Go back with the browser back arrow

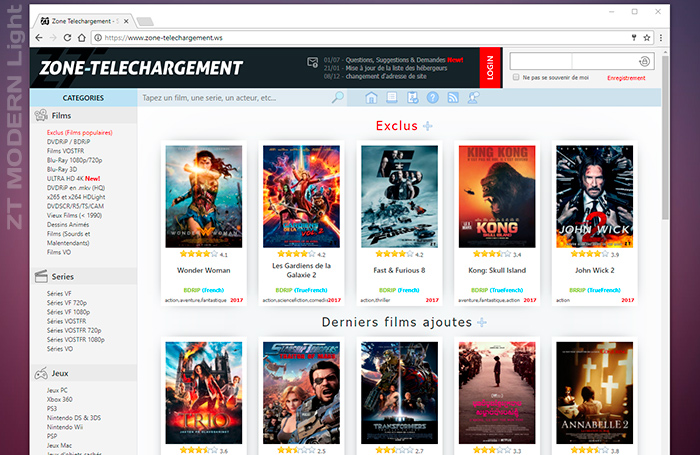point(39,38)
